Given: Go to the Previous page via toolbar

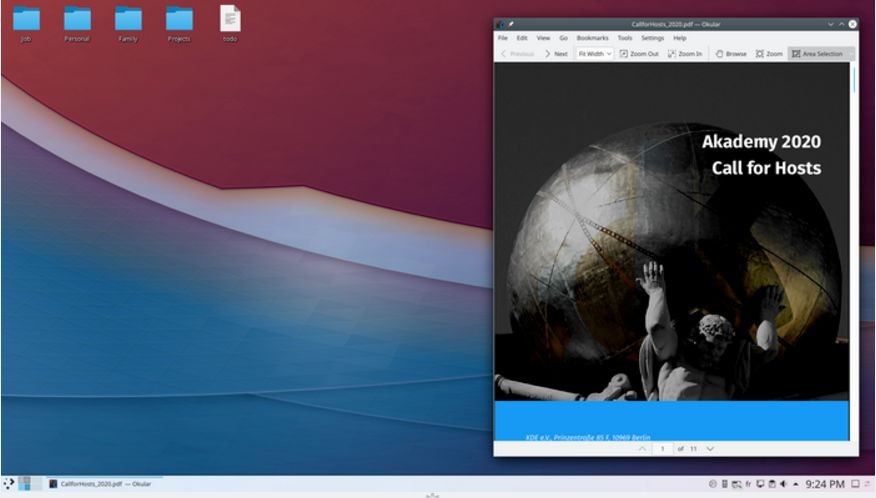Looking at the screenshot, I should [517, 54].
